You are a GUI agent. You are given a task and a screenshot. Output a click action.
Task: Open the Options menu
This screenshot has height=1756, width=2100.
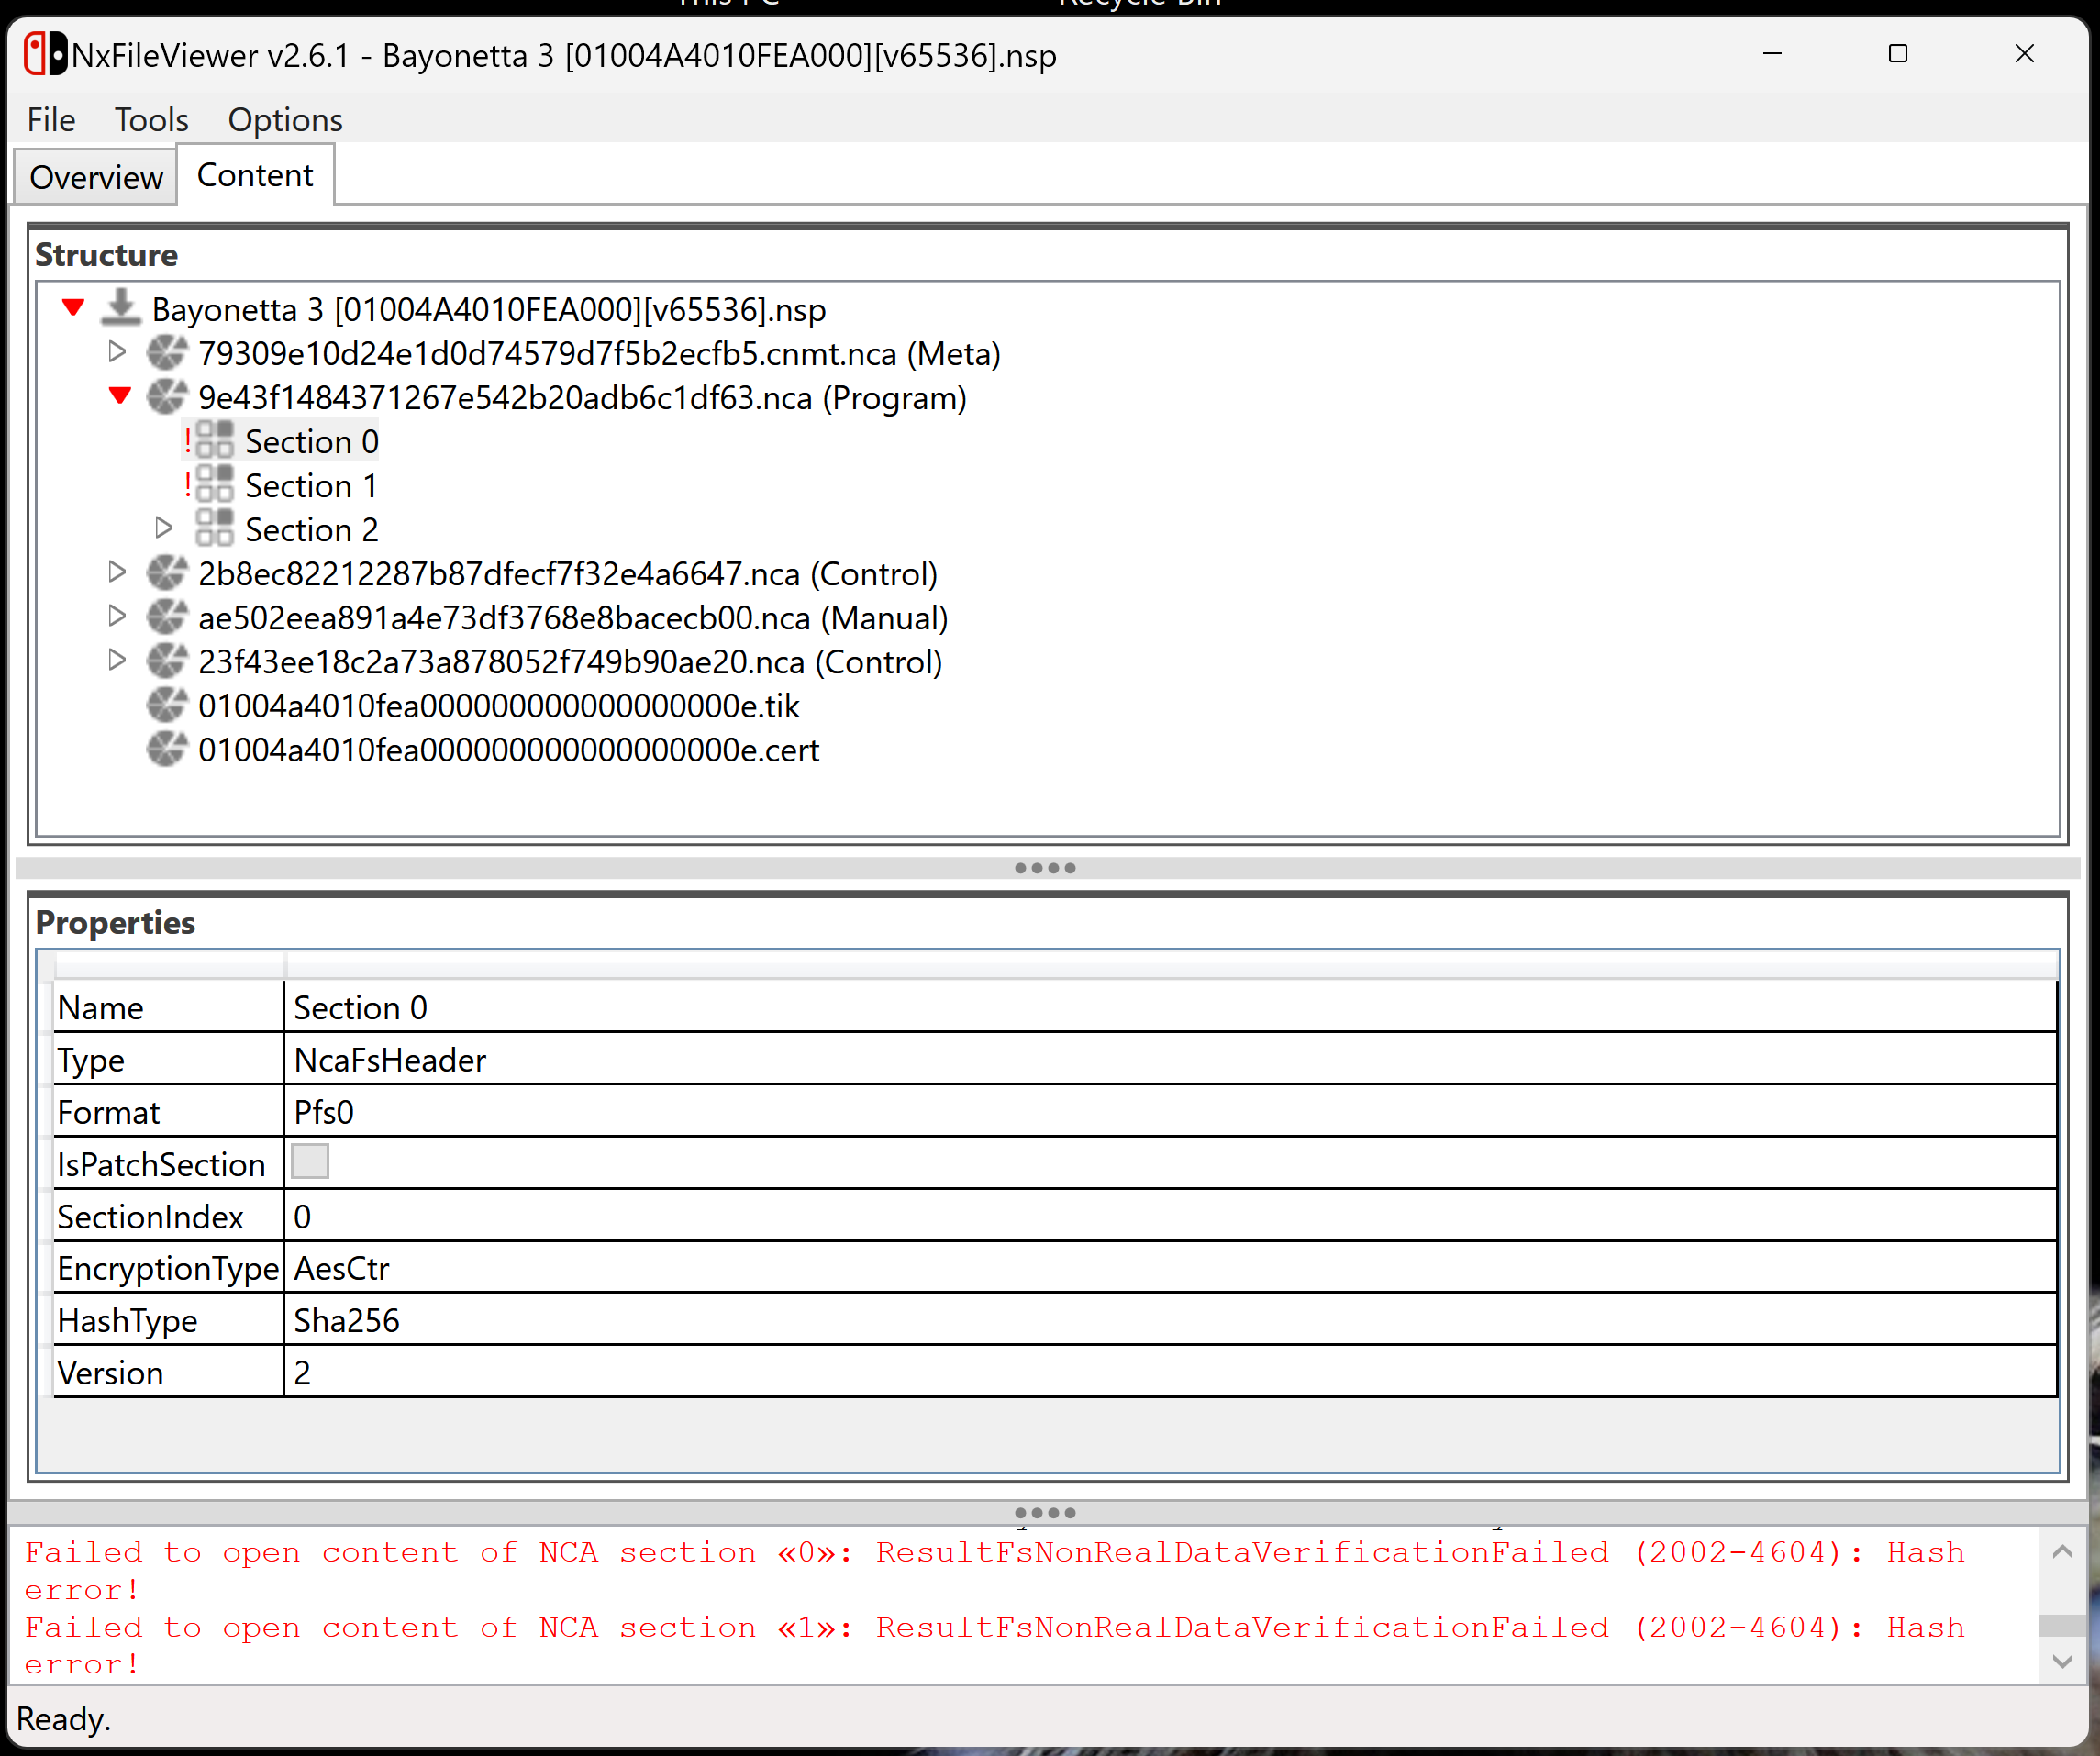pyautogui.click(x=285, y=120)
